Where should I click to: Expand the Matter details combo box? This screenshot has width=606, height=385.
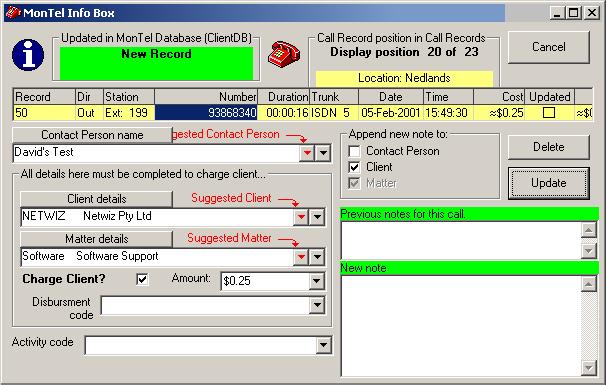click(x=317, y=257)
